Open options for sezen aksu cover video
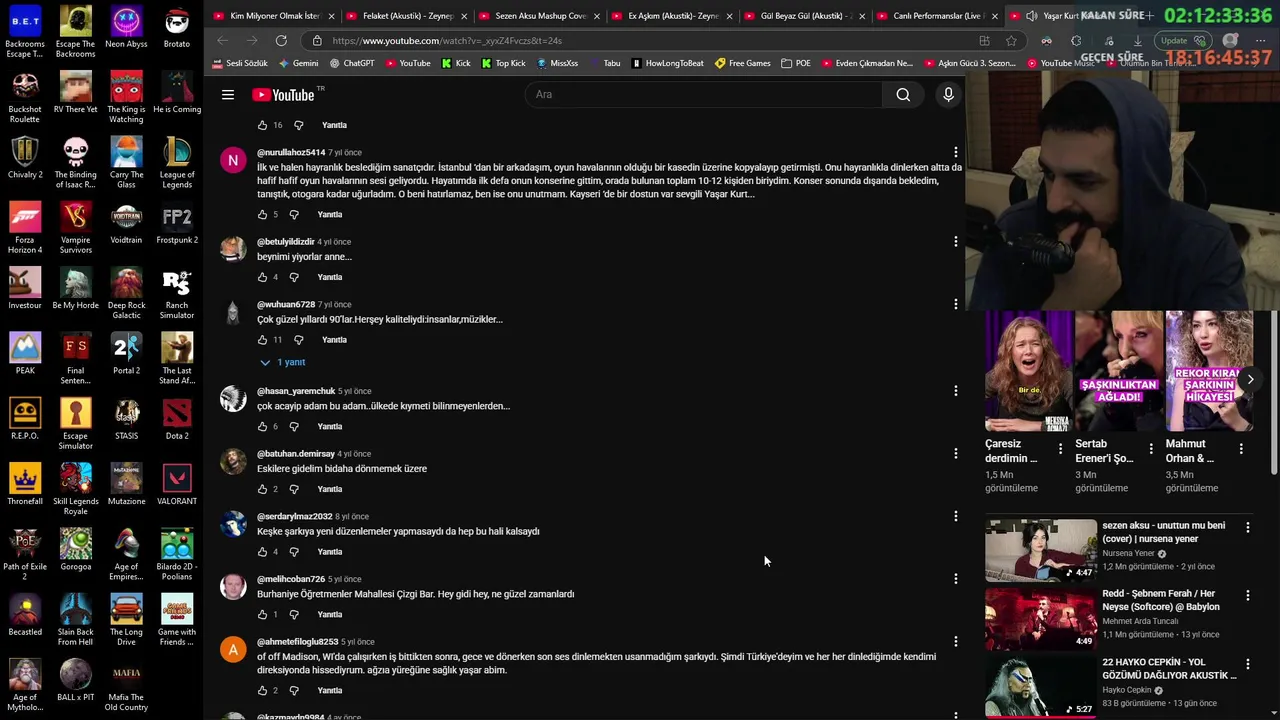The height and width of the screenshot is (720, 1280). click(x=1247, y=527)
